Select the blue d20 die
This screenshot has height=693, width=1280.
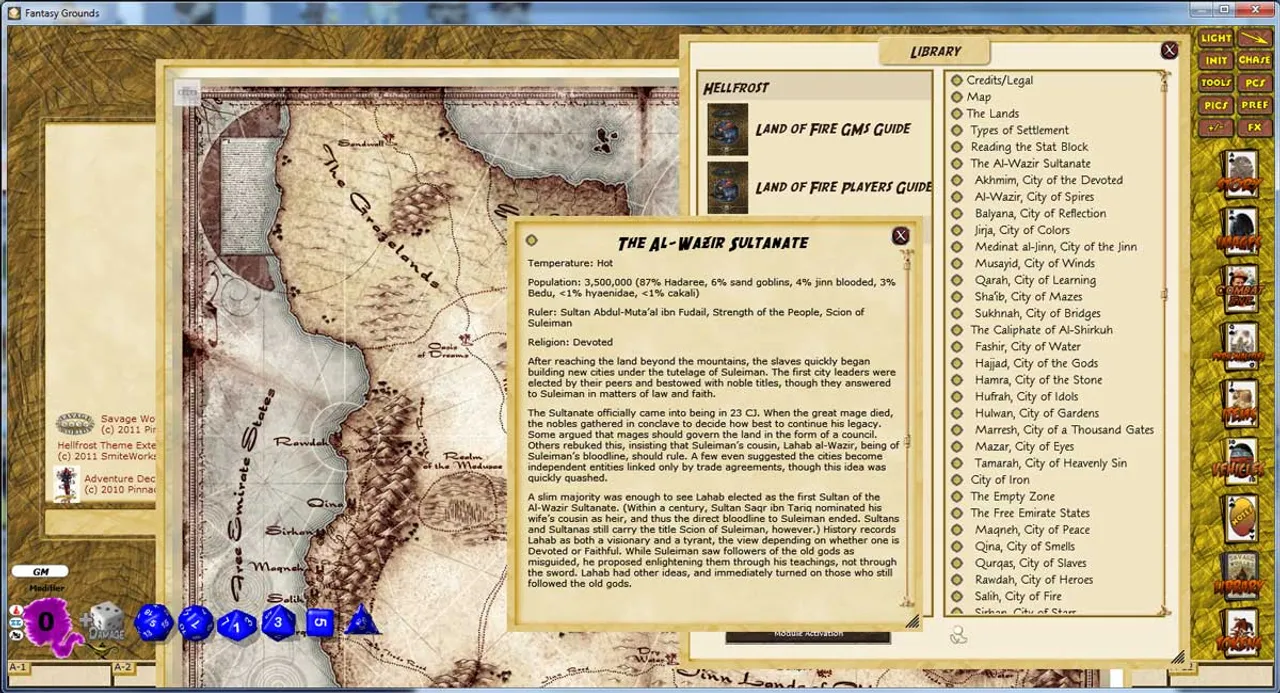click(154, 621)
